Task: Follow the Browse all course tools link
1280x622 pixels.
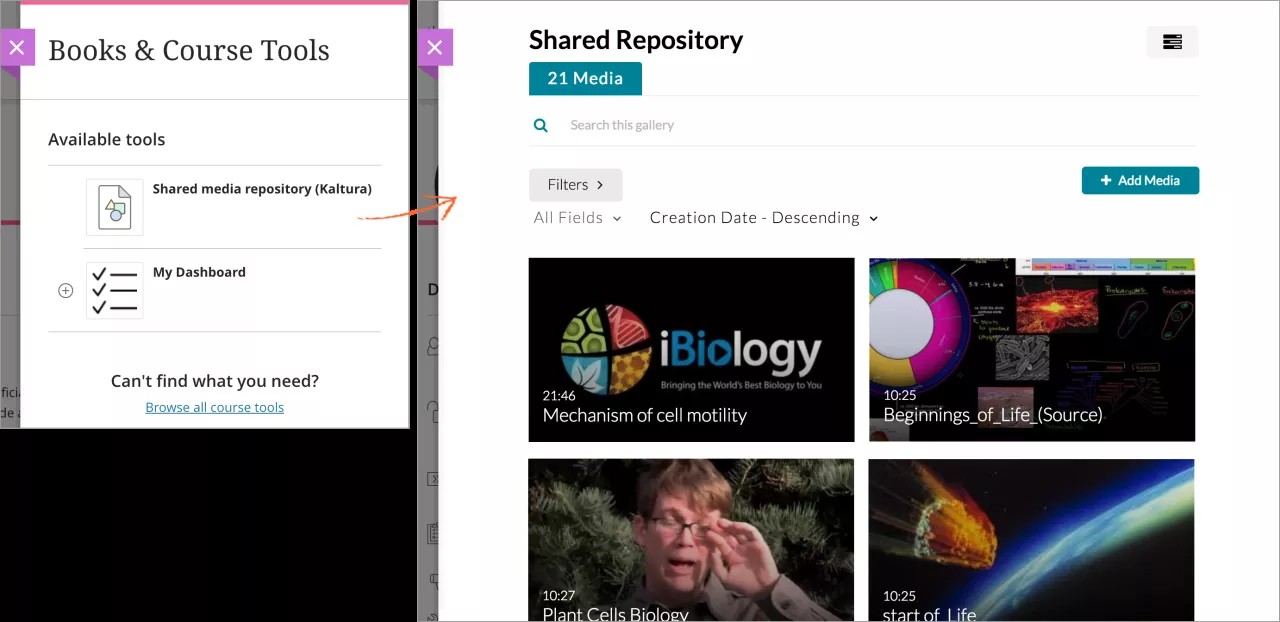Action: click(214, 407)
